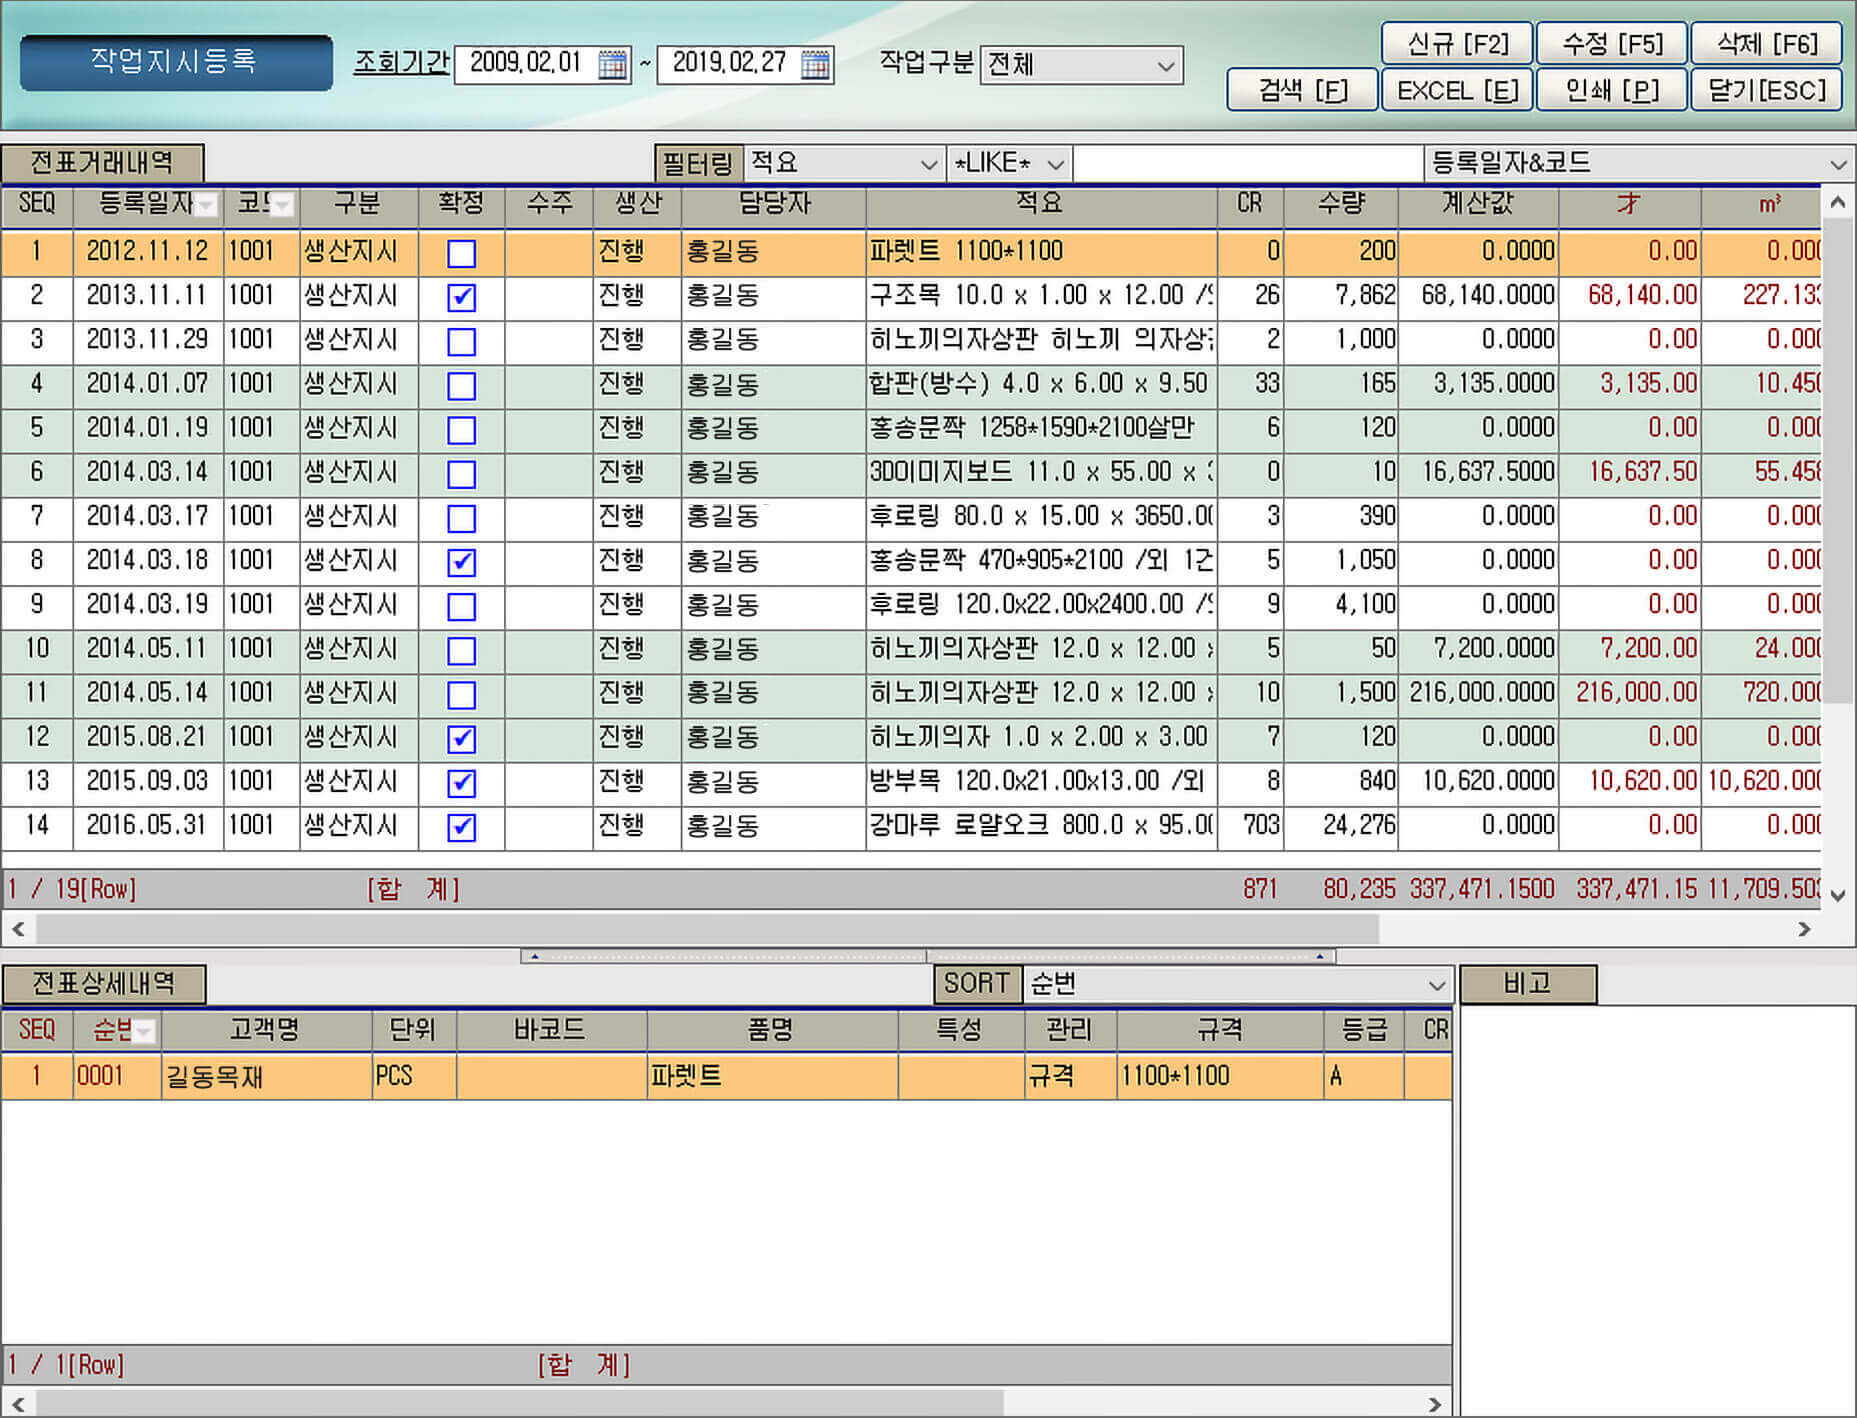Select row with 강마루 로얄오크 800.0
Viewport: 1857px width, 1418px height.
click(911, 827)
